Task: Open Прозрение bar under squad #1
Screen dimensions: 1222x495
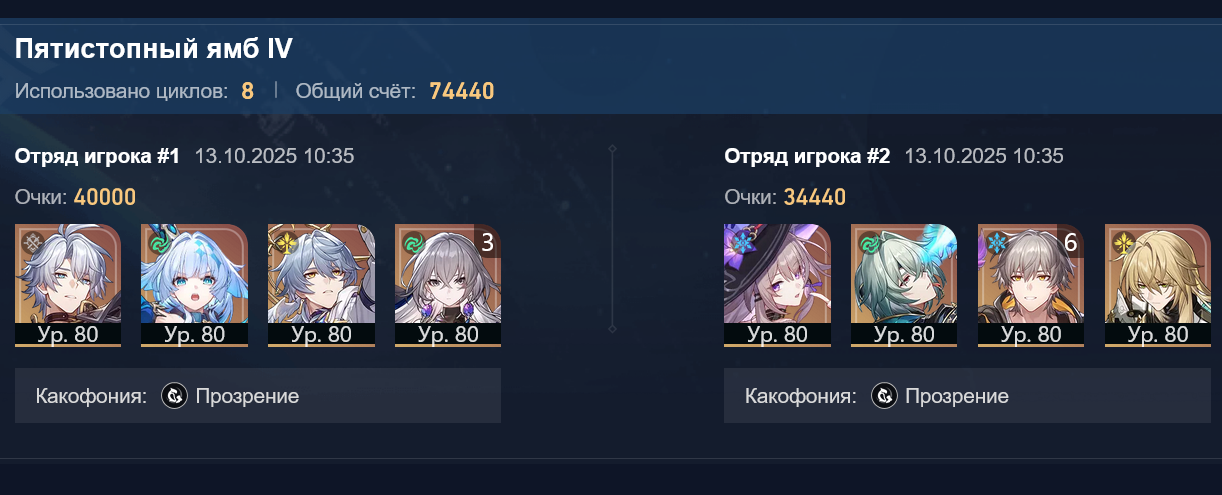Action: (x=258, y=396)
